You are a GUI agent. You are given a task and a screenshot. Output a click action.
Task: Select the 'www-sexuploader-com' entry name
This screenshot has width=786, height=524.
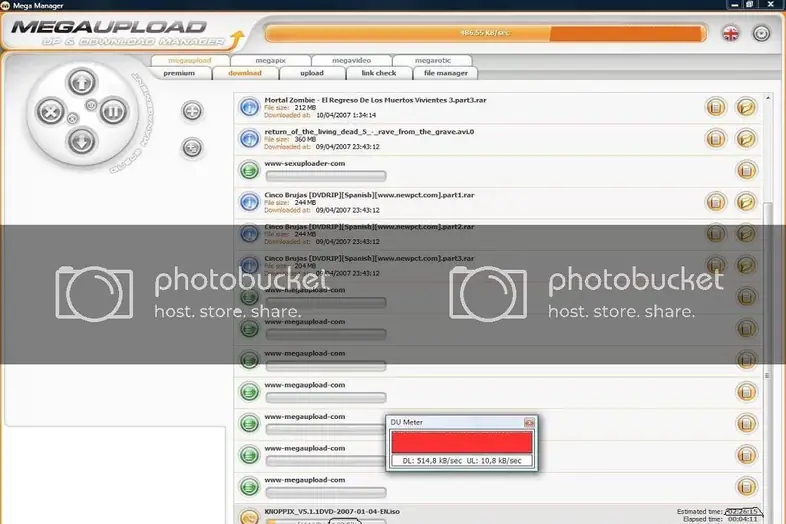(304, 163)
